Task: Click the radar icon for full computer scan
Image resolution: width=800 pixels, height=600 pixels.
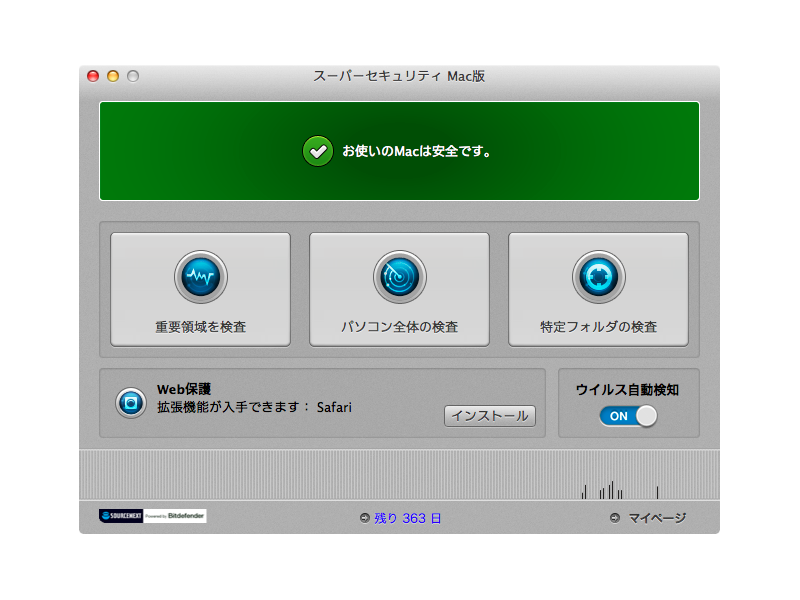Action: (399, 277)
